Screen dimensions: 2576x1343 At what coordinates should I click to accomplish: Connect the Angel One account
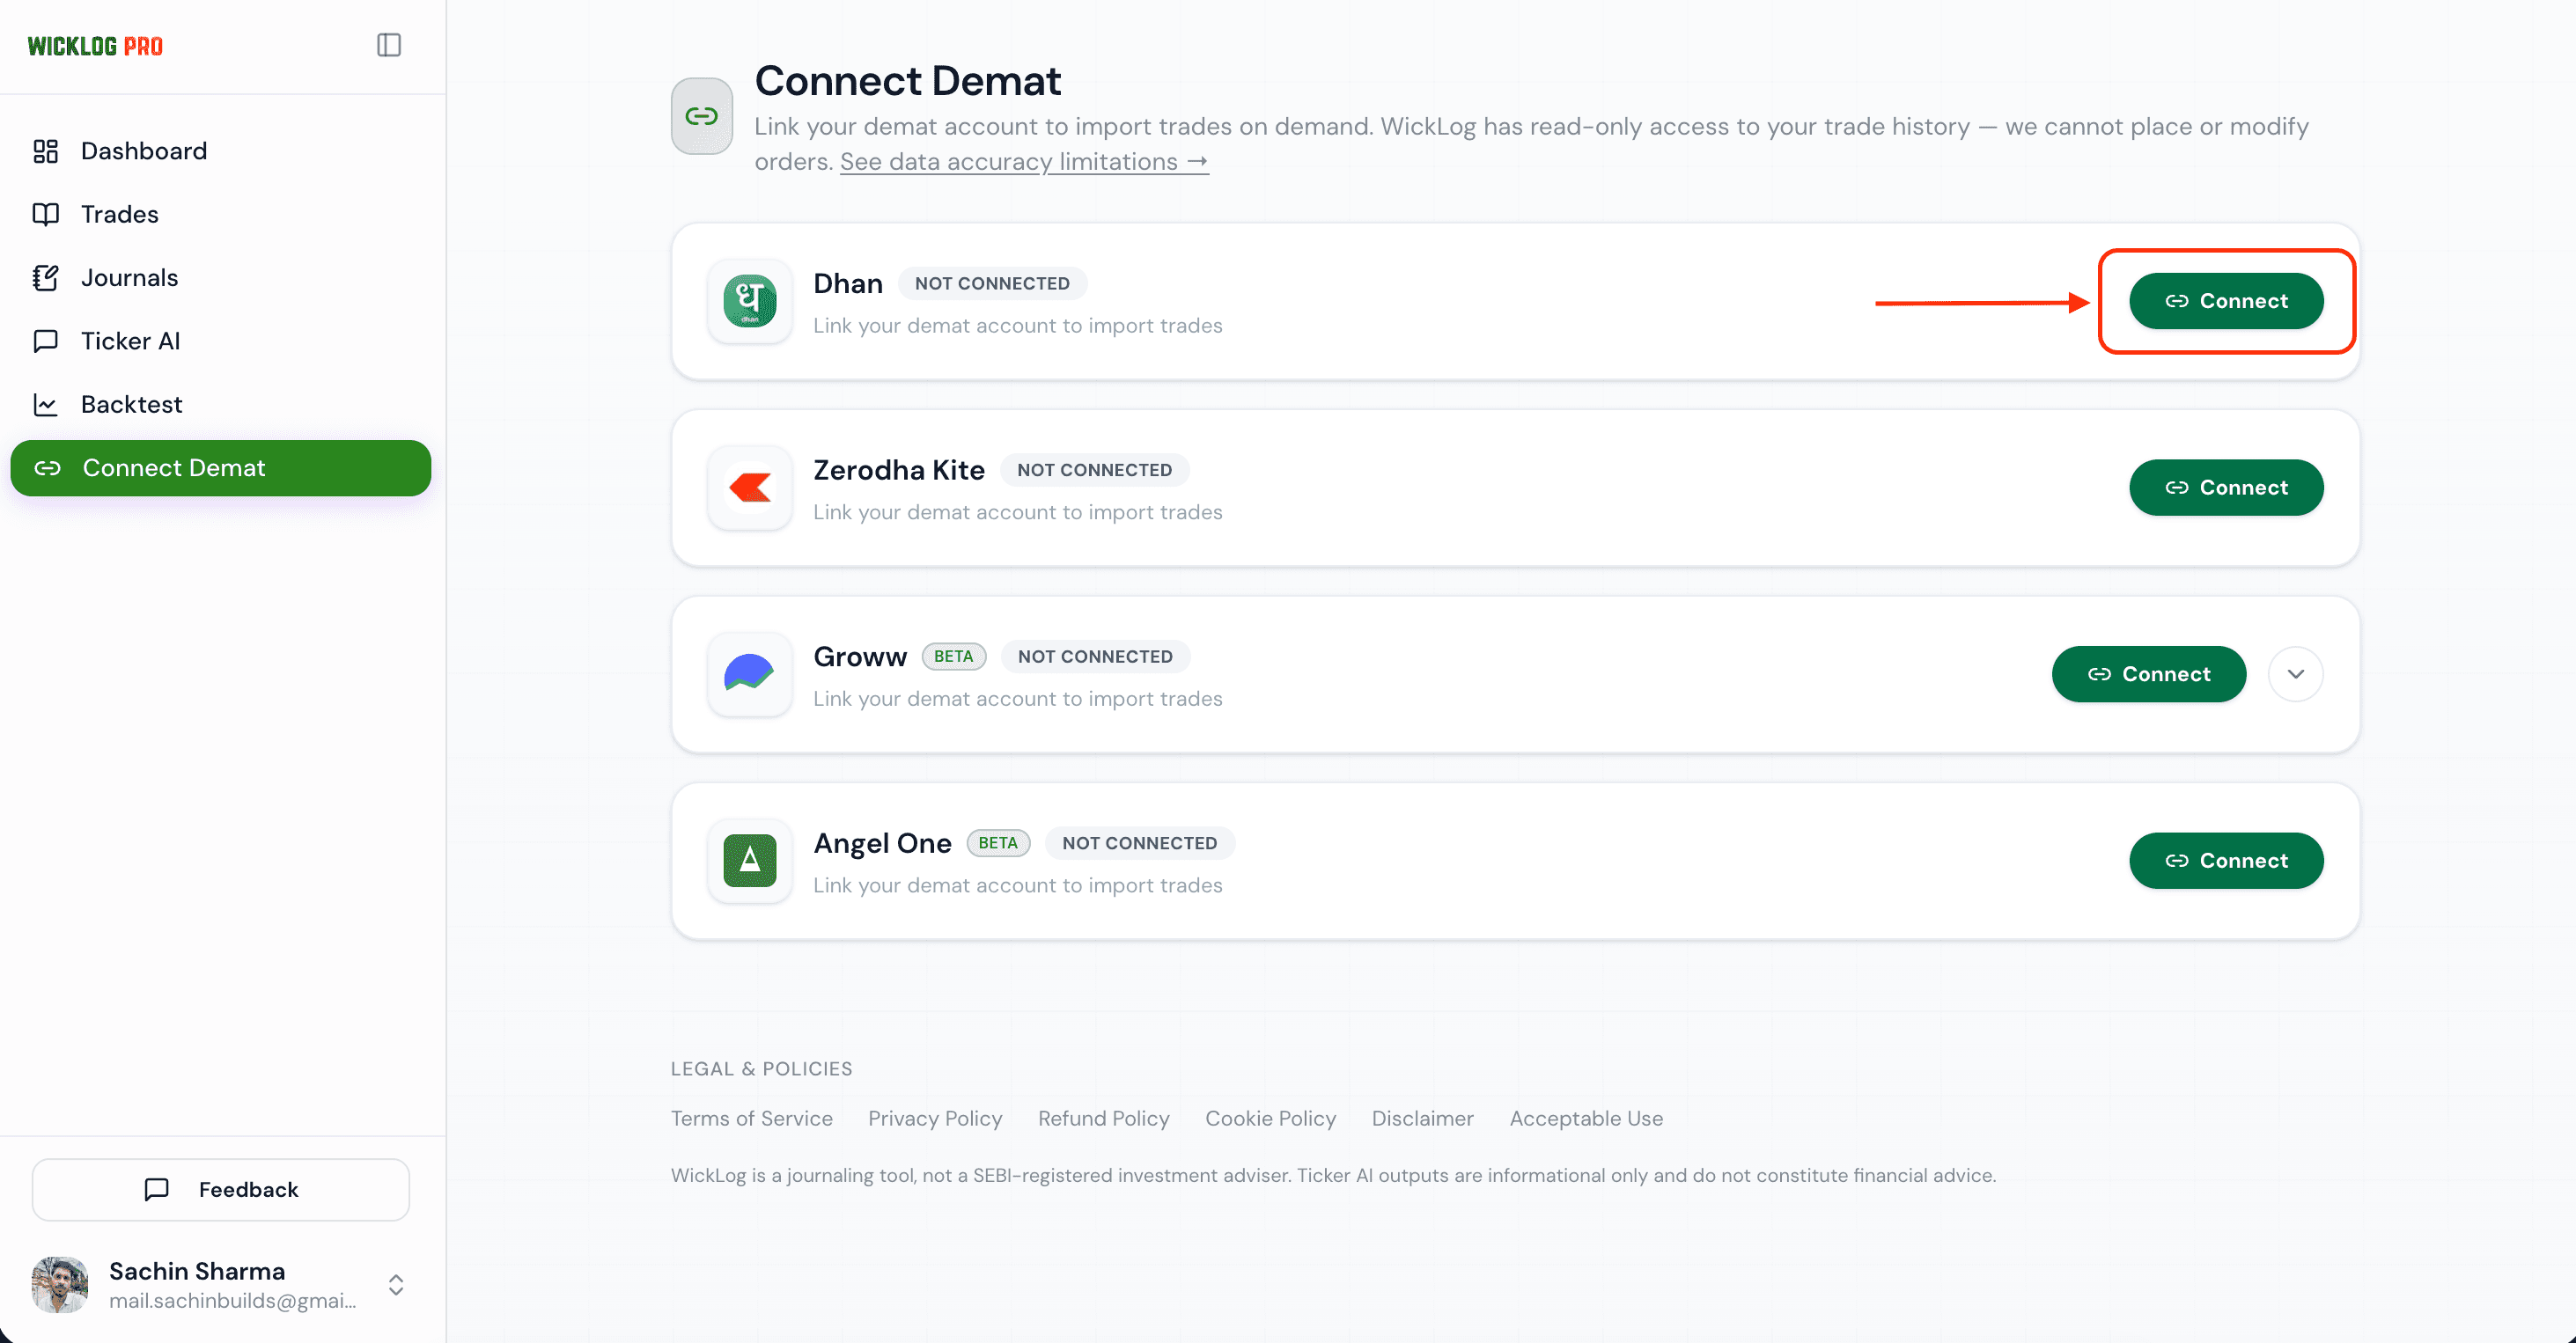coord(2226,861)
